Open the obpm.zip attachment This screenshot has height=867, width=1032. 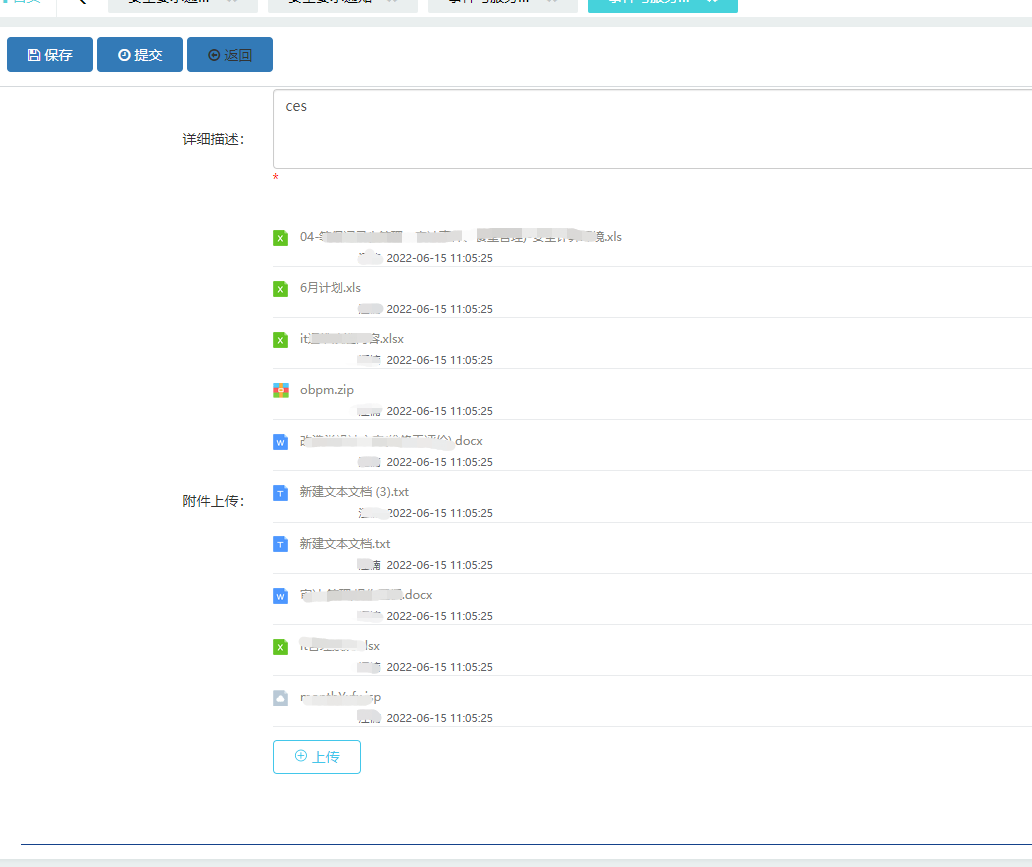point(326,390)
